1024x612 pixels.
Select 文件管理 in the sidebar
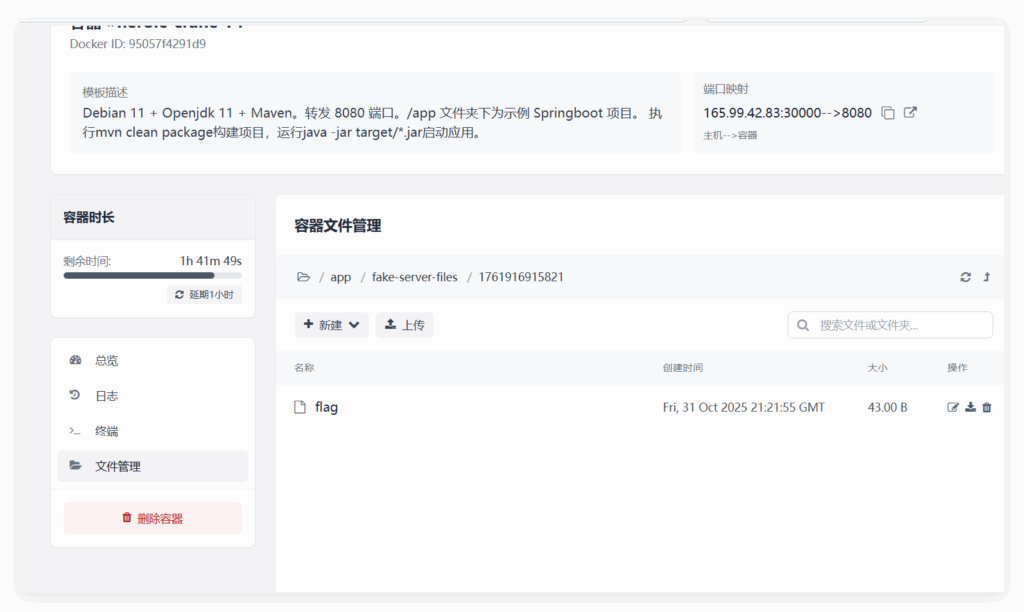[117, 466]
